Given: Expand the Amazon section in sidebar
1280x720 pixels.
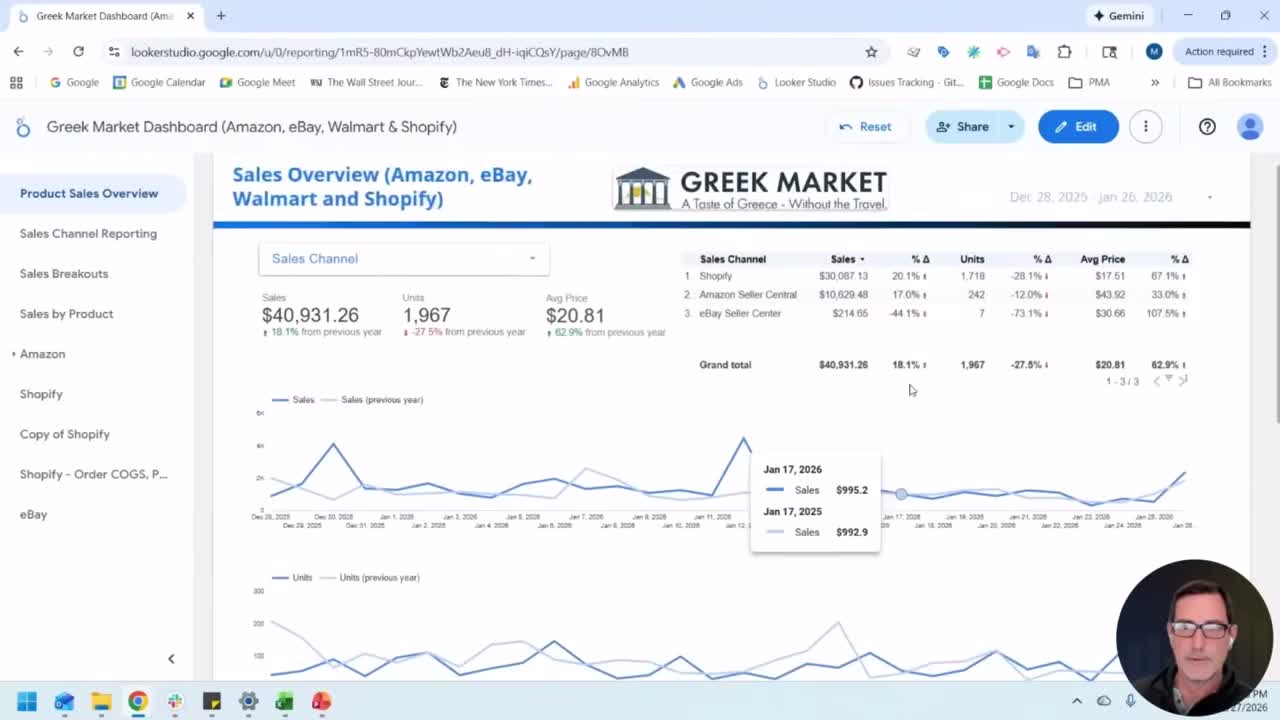Looking at the screenshot, I should pos(14,354).
